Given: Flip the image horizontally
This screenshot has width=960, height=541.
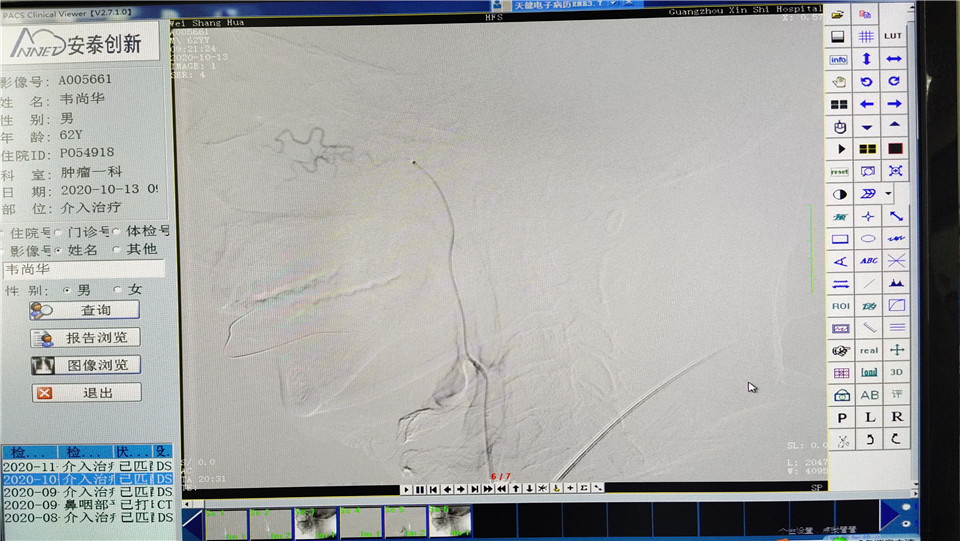Looking at the screenshot, I should click(x=894, y=59).
